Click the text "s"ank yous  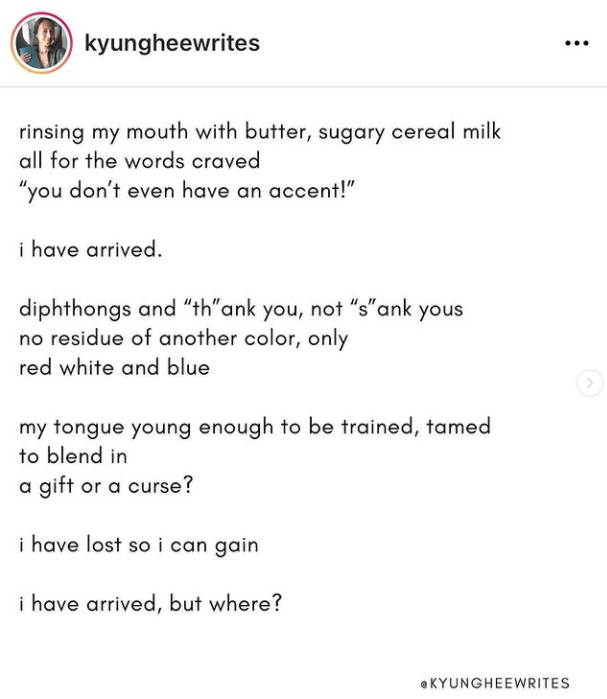pos(405,309)
